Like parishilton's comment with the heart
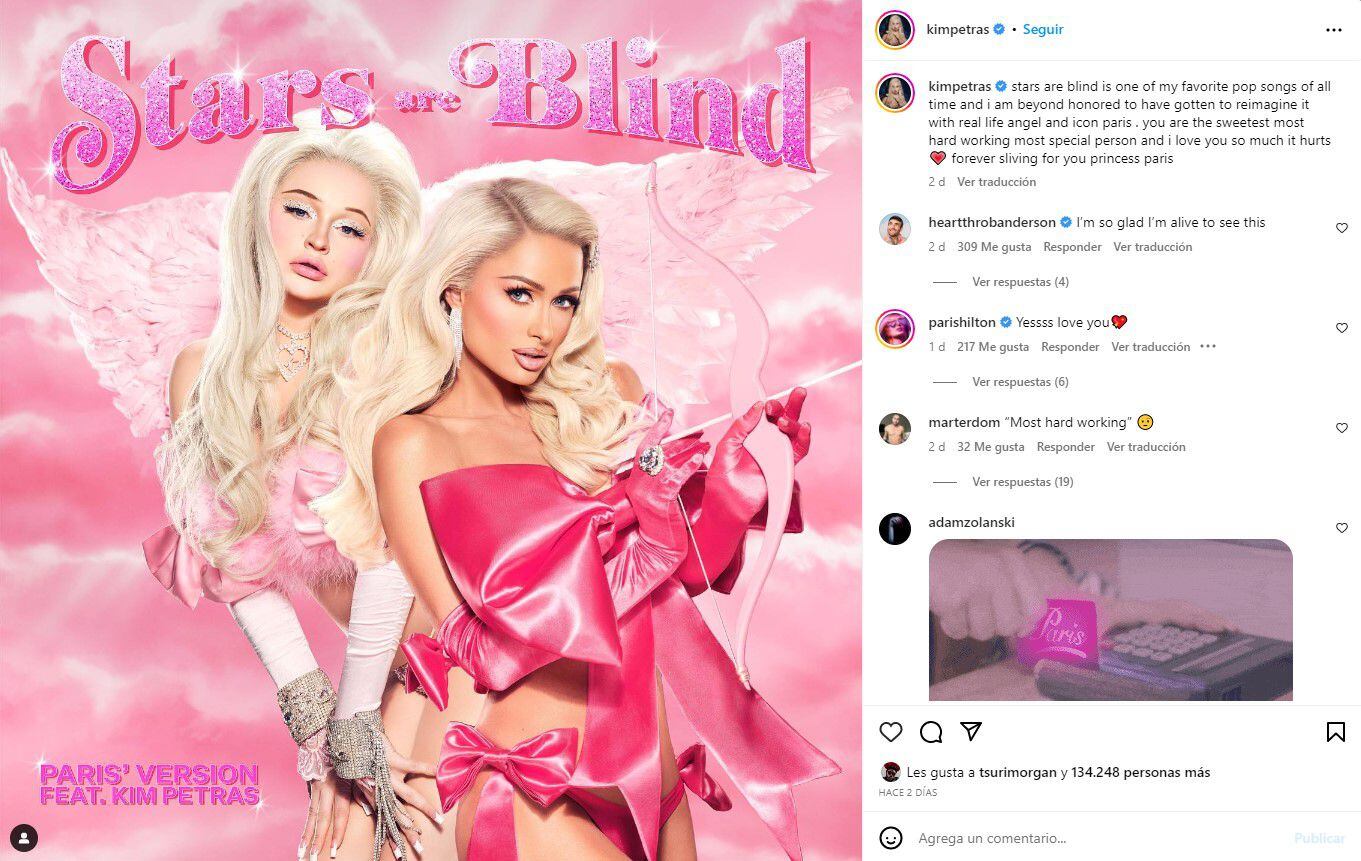This screenshot has height=861, width=1361. coord(1342,328)
